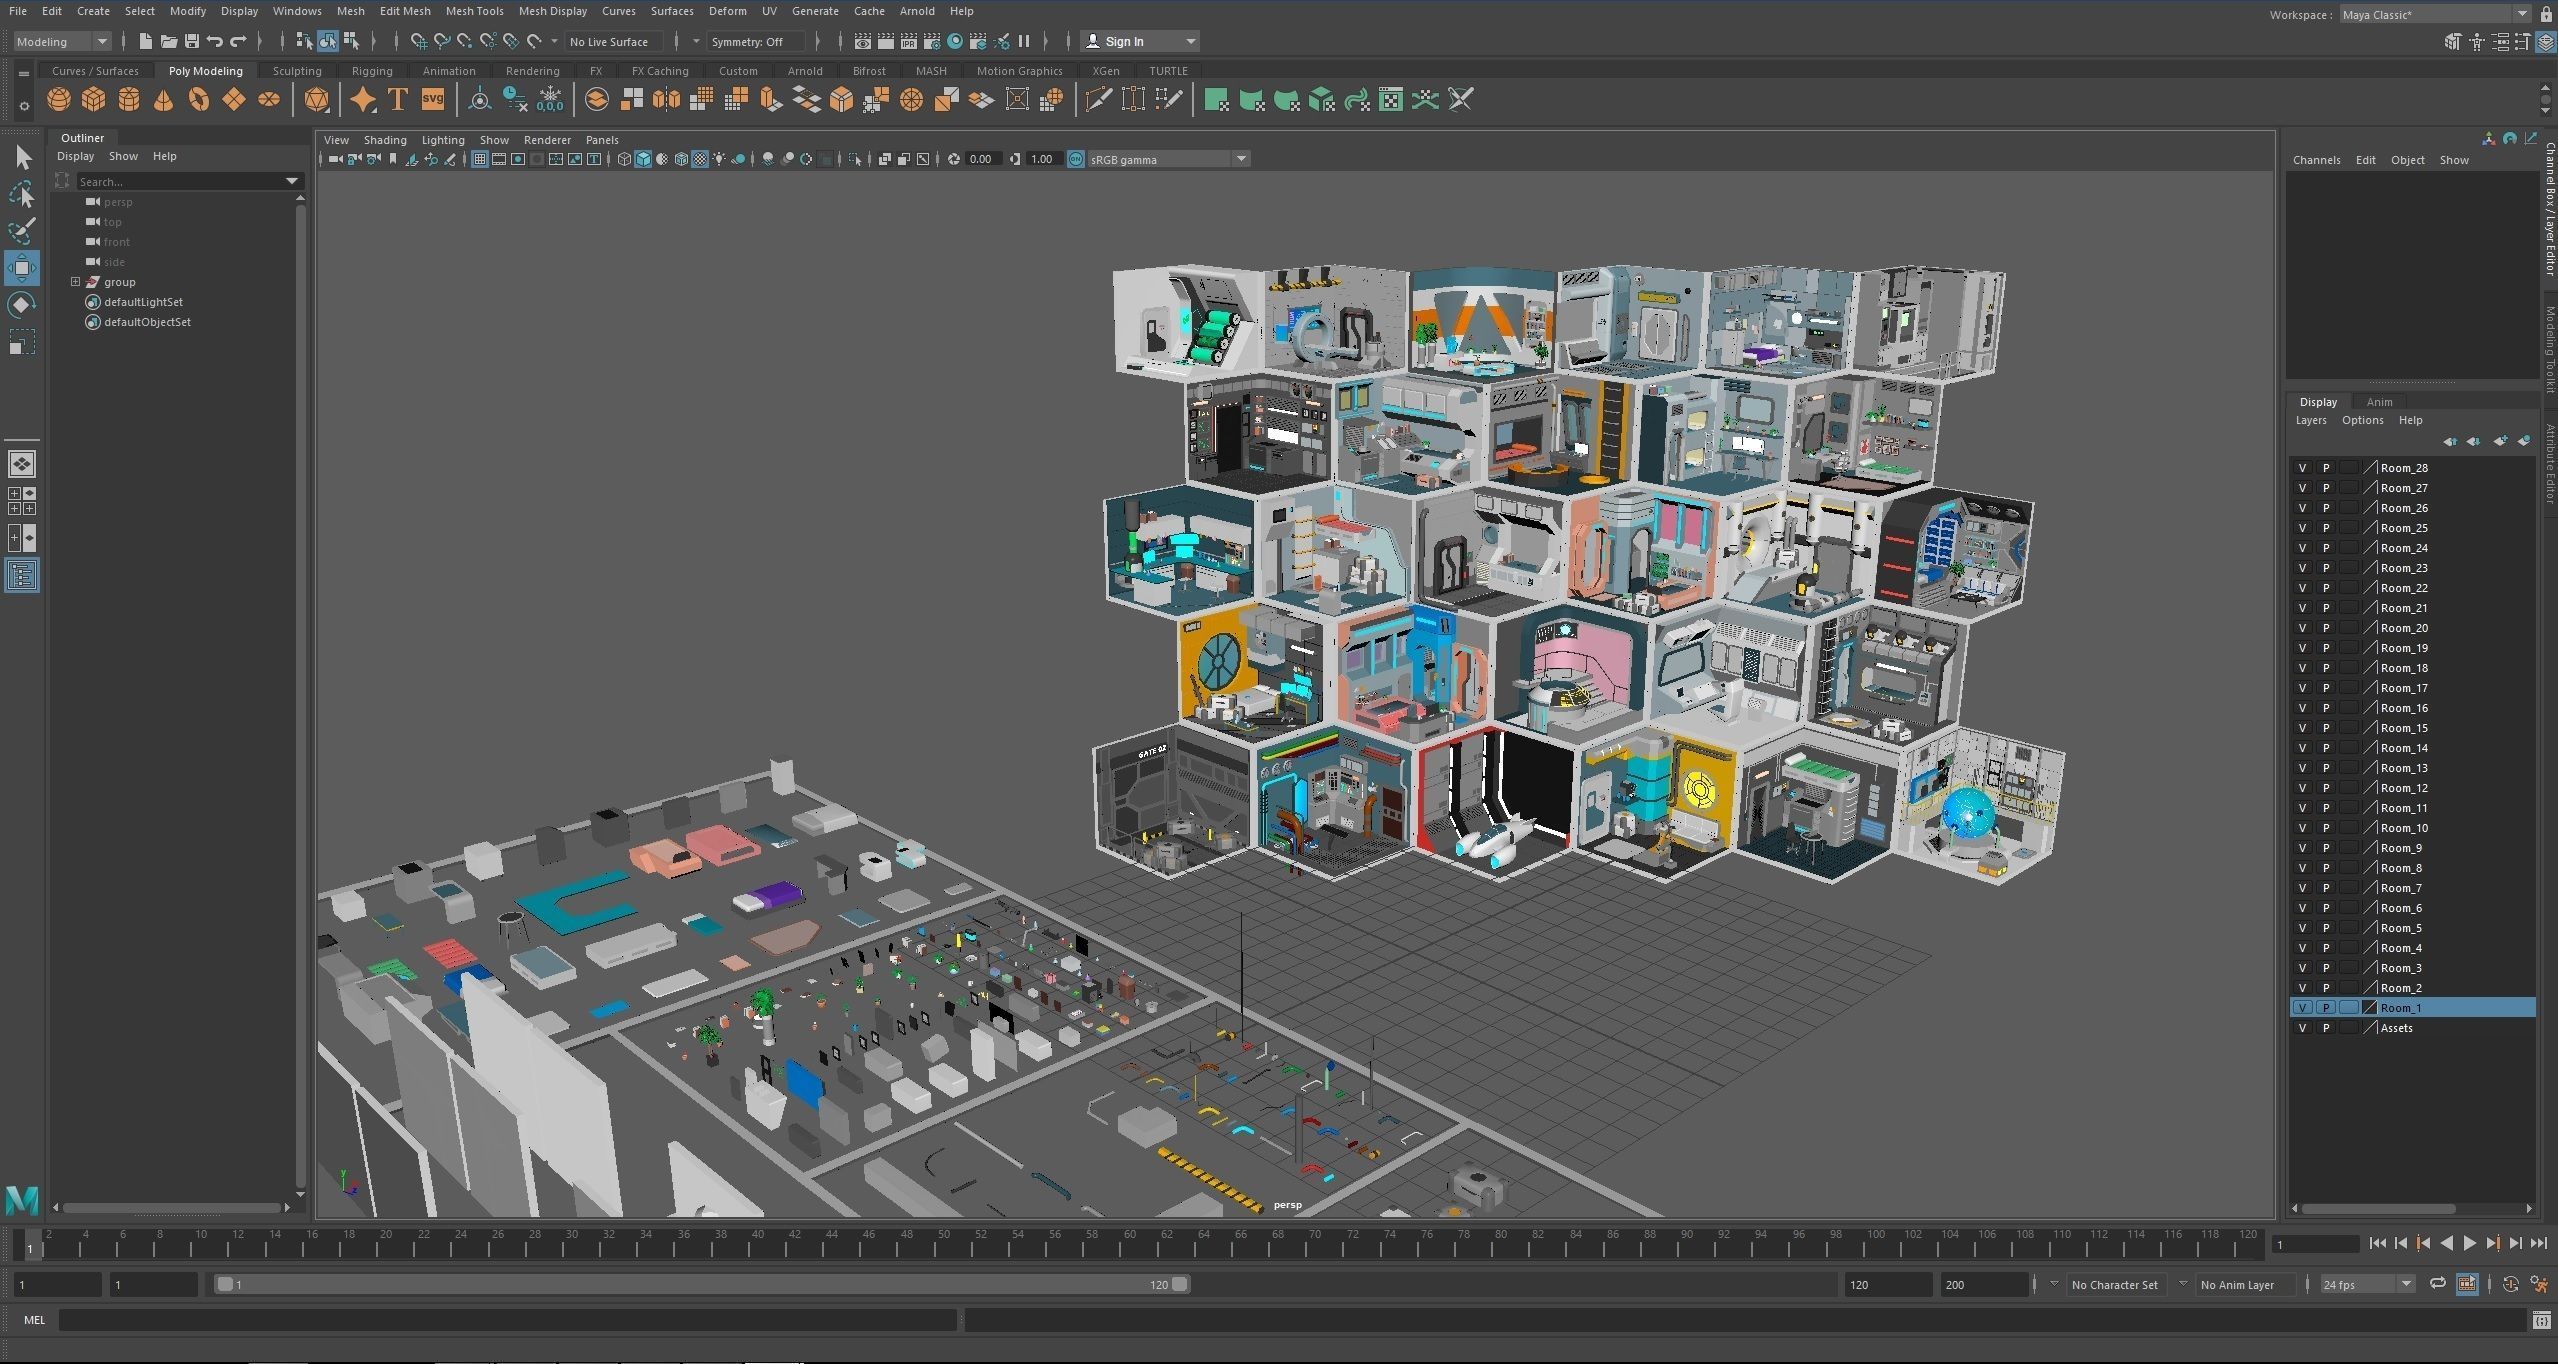
Task: Toggle the Outliner panel layout button
Action: (x=22, y=575)
